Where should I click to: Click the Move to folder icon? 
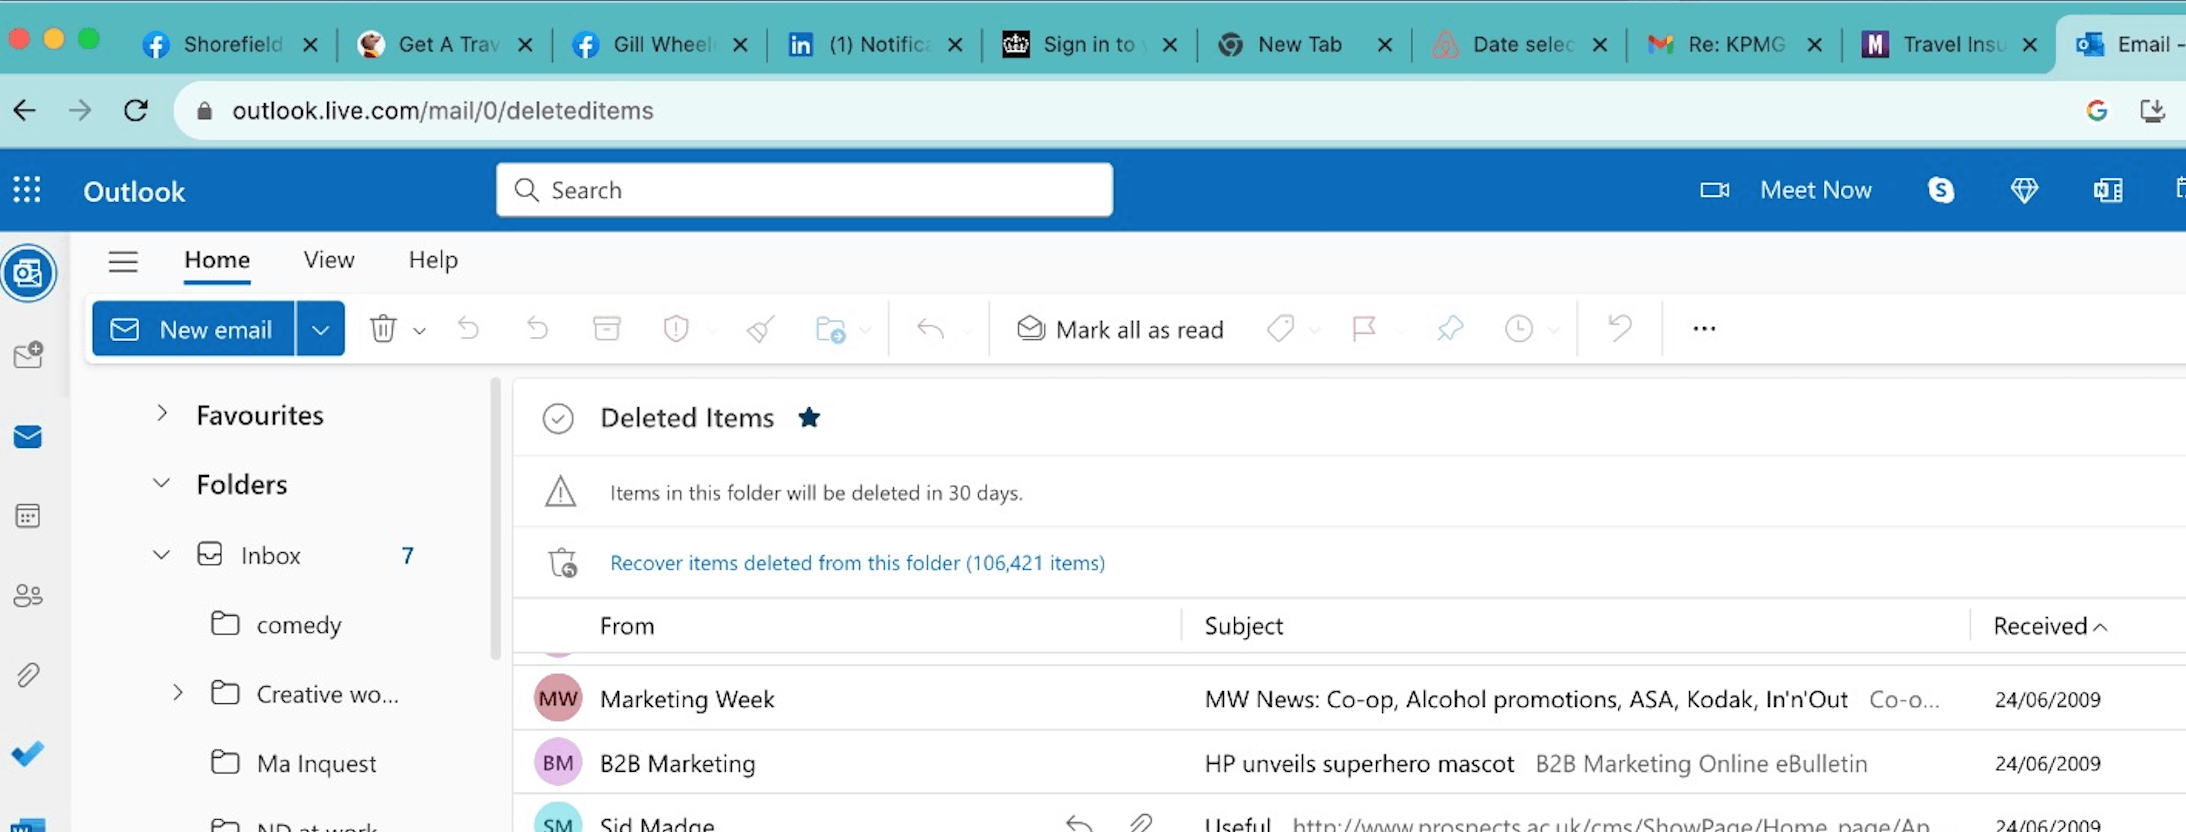point(831,328)
